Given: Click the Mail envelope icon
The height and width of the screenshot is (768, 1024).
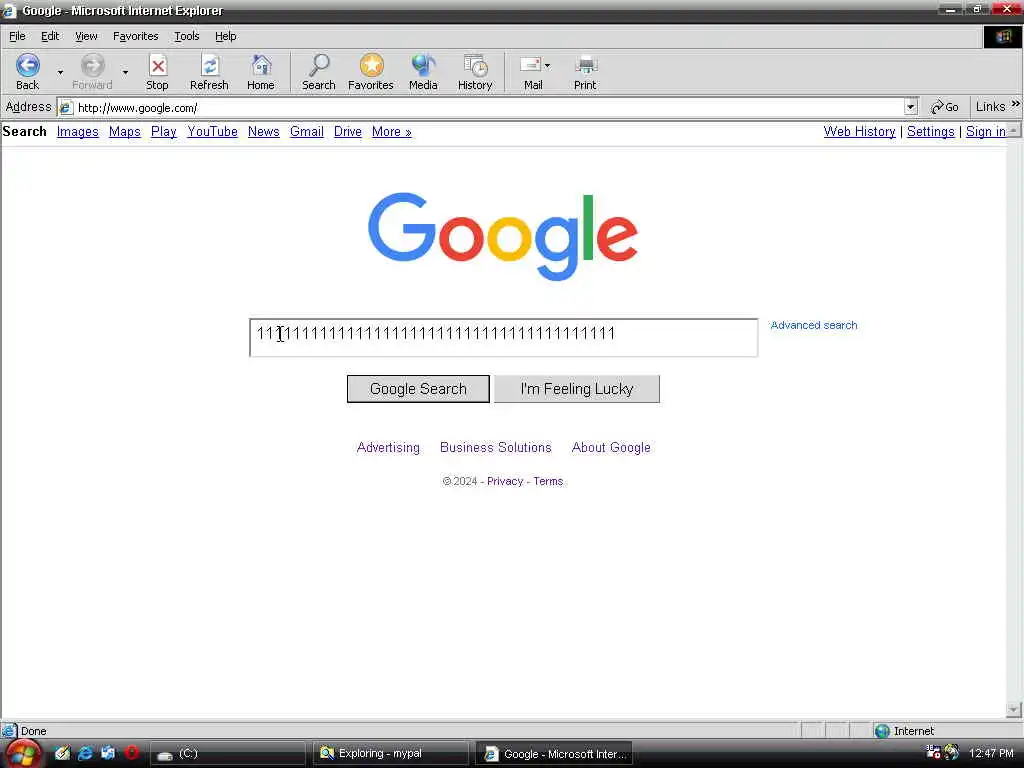Looking at the screenshot, I should (x=530, y=65).
